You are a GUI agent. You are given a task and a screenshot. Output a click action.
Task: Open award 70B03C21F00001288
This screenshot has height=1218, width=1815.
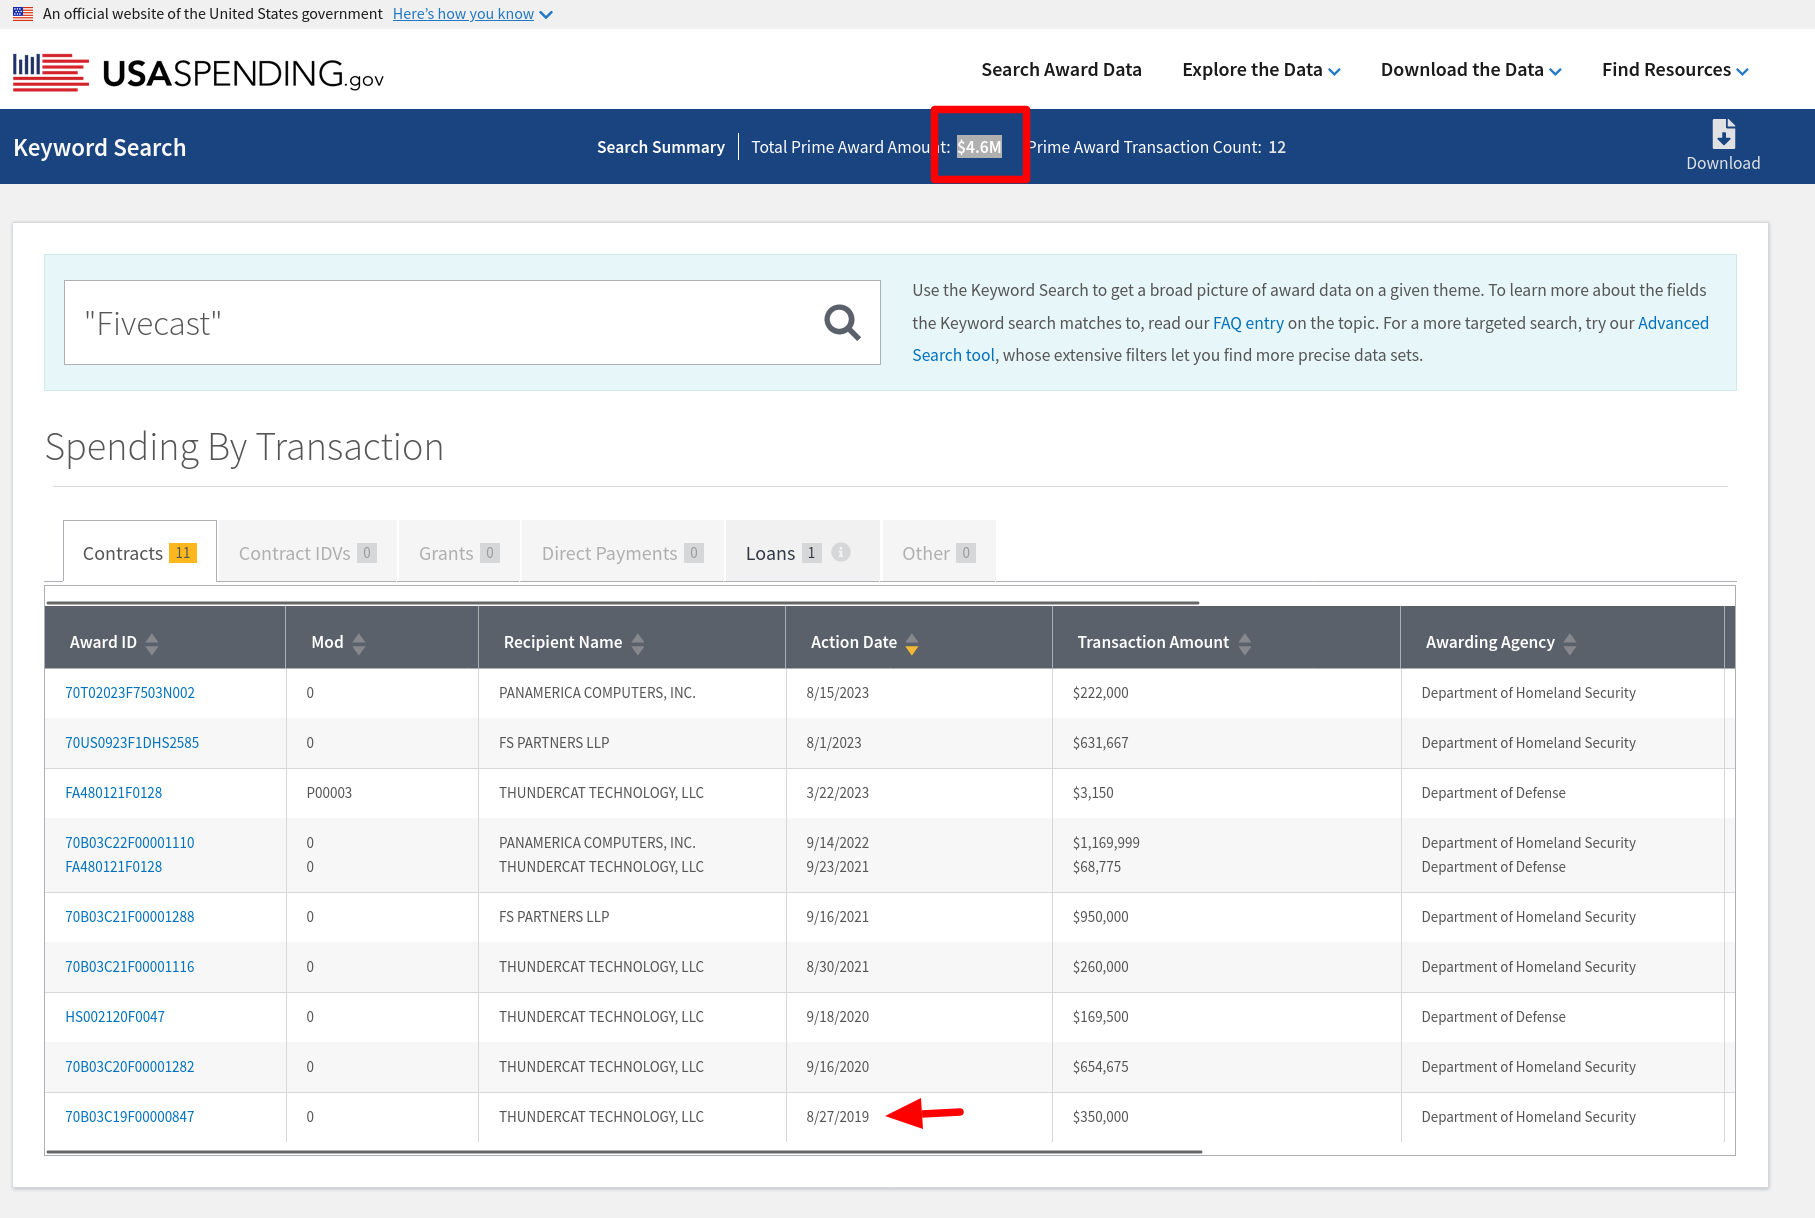(130, 917)
